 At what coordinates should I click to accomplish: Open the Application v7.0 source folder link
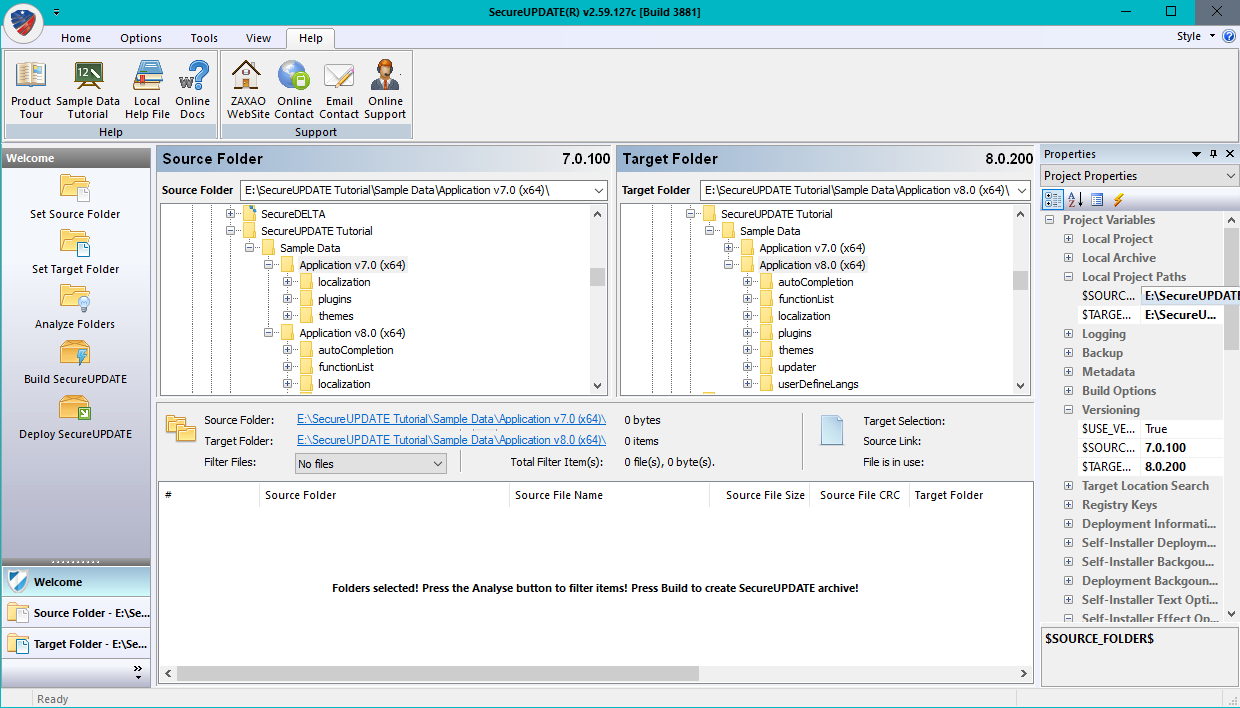[x=451, y=419]
